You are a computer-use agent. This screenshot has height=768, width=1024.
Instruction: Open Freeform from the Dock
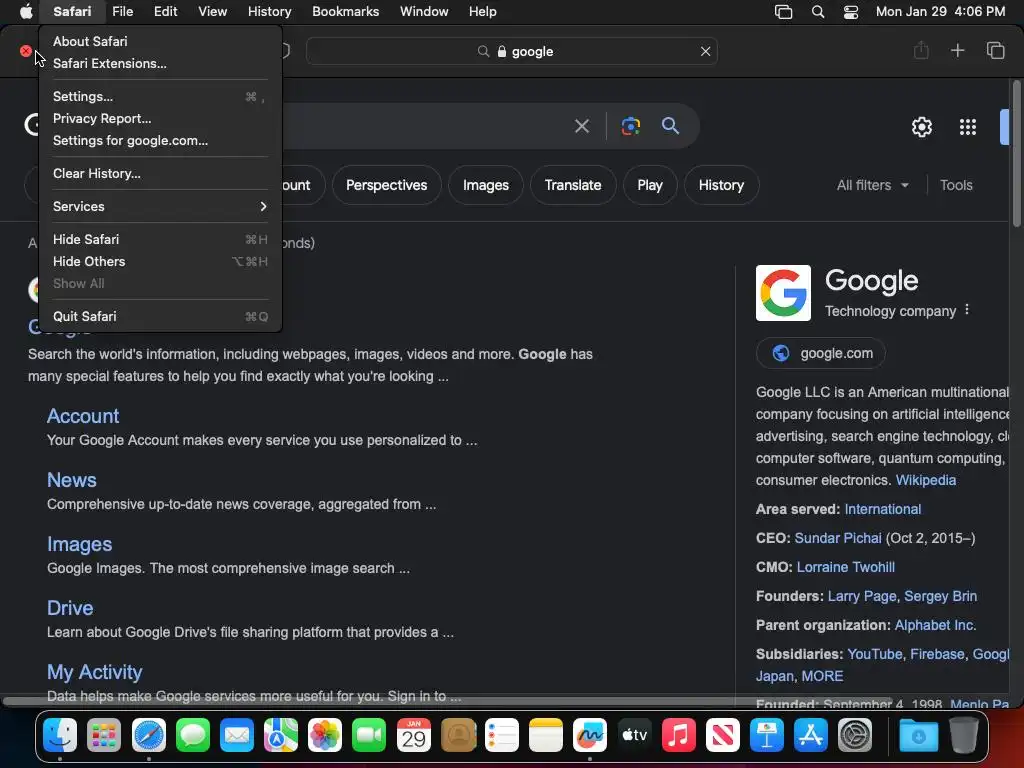pyautogui.click(x=590, y=735)
